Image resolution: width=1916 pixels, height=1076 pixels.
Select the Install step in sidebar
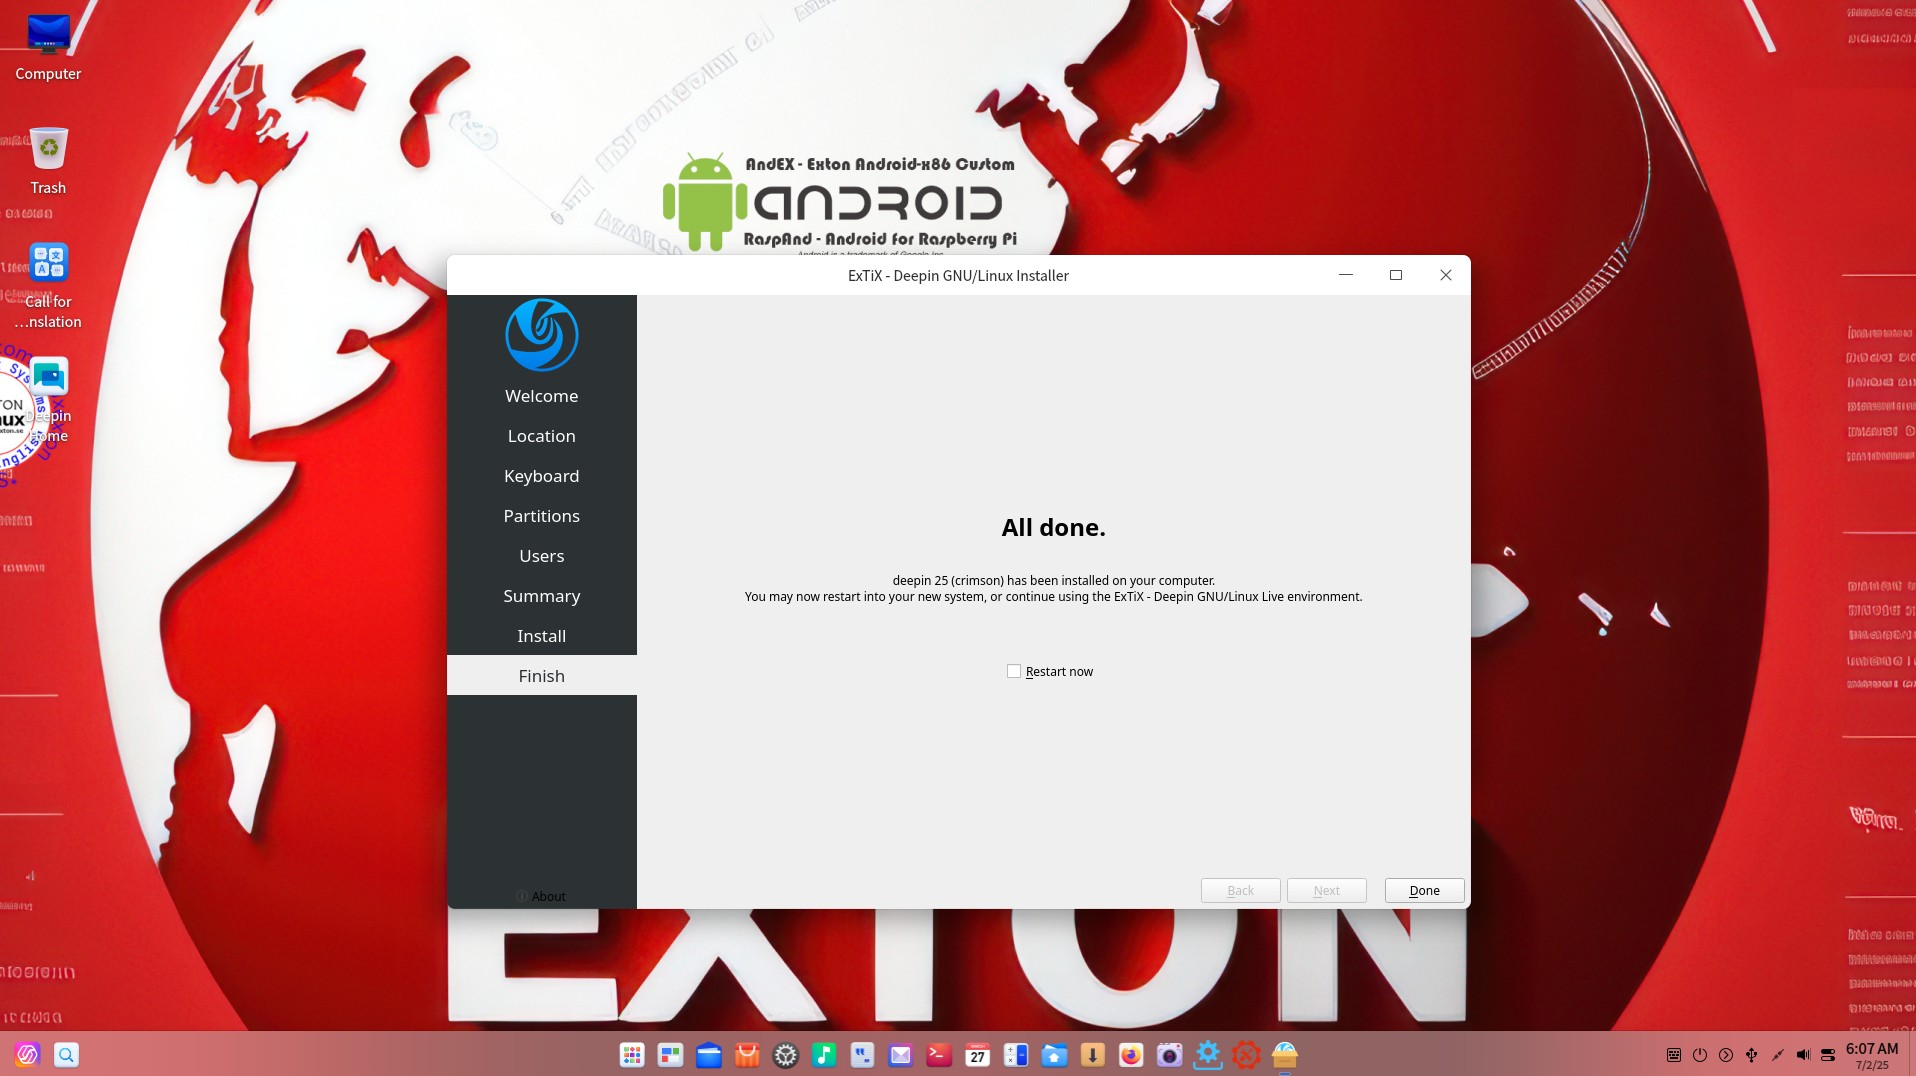[541, 636]
